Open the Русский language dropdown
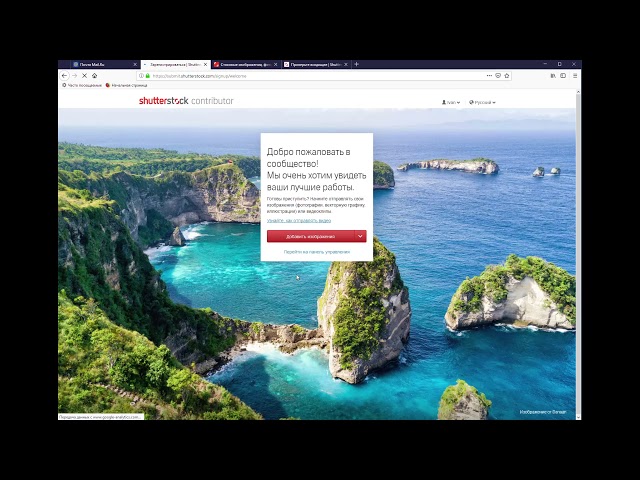 (482, 102)
